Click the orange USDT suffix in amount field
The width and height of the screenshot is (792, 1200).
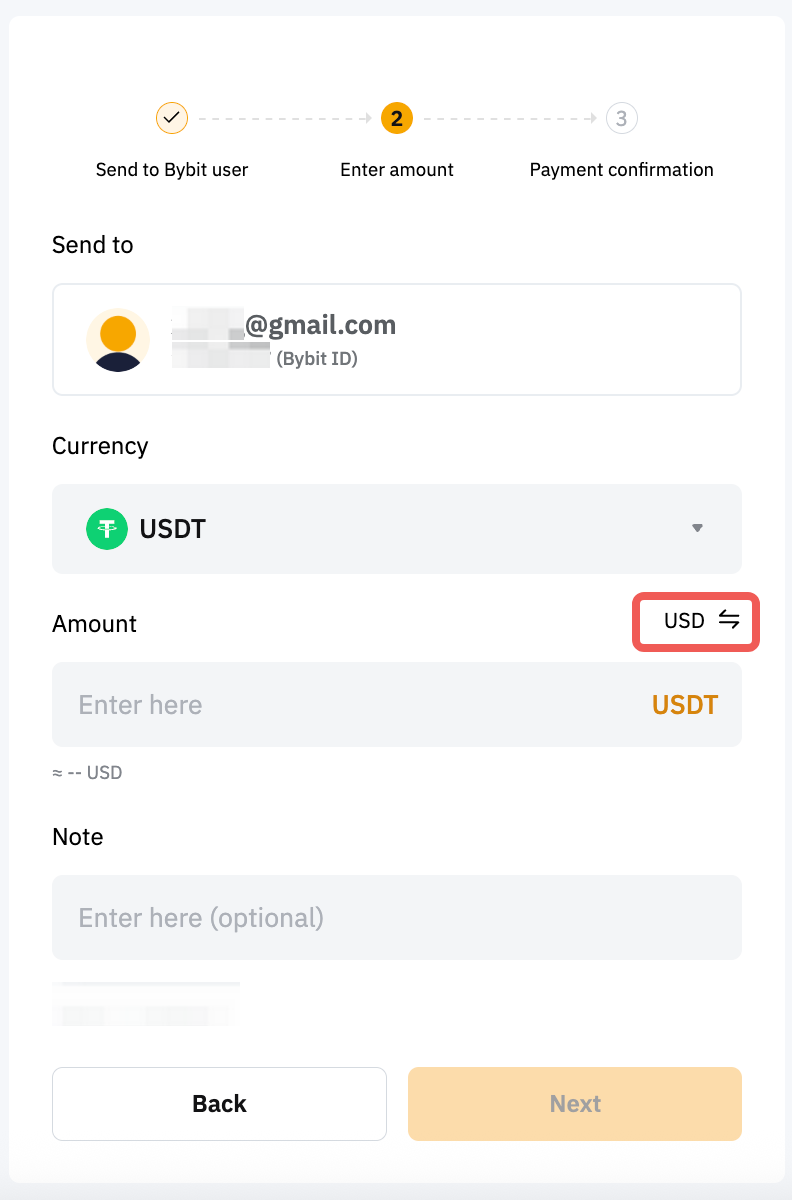(x=685, y=705)
